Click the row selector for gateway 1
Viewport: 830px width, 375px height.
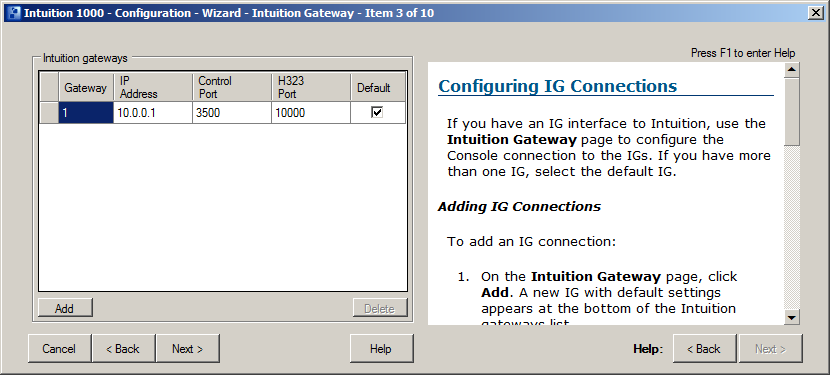[x=49, y=113]
